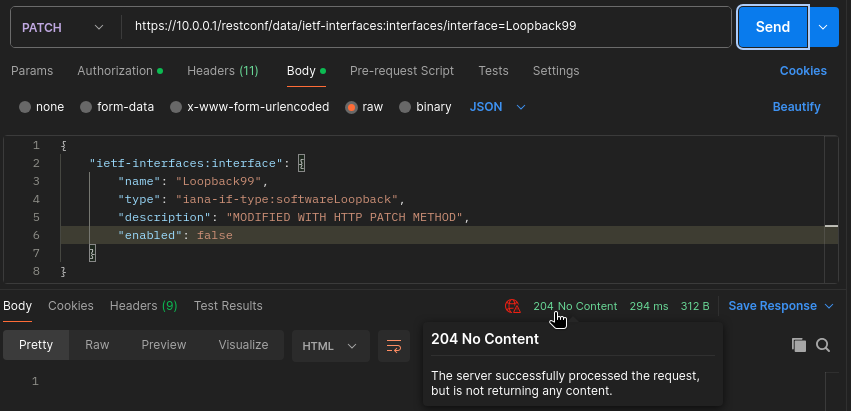Expand the Send options arrow
This screenshot has height=411, width=851.
click(x=823, y=27)
